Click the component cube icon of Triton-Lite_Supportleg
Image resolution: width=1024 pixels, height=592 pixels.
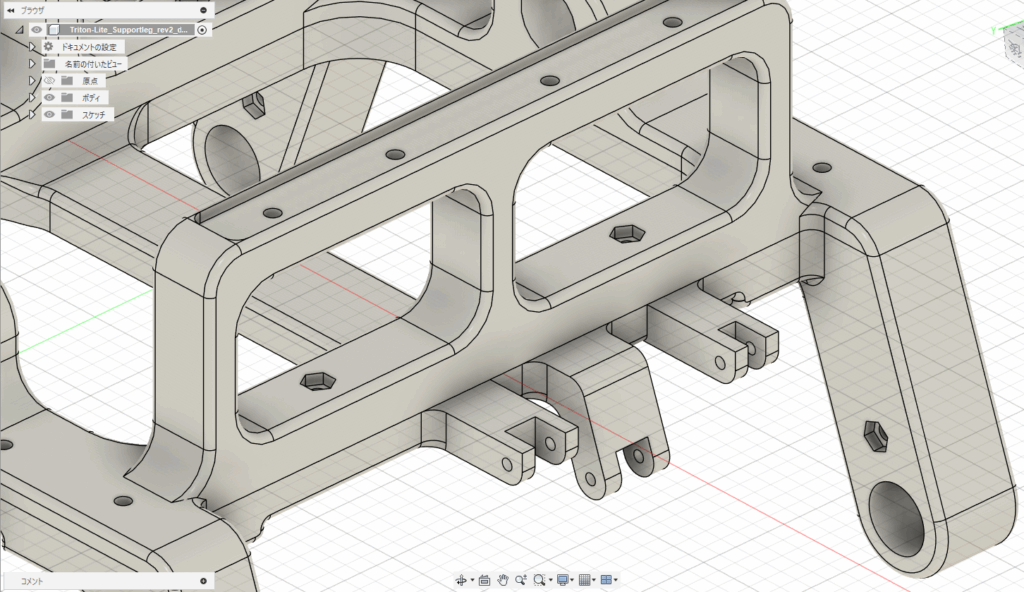point(55,29)
